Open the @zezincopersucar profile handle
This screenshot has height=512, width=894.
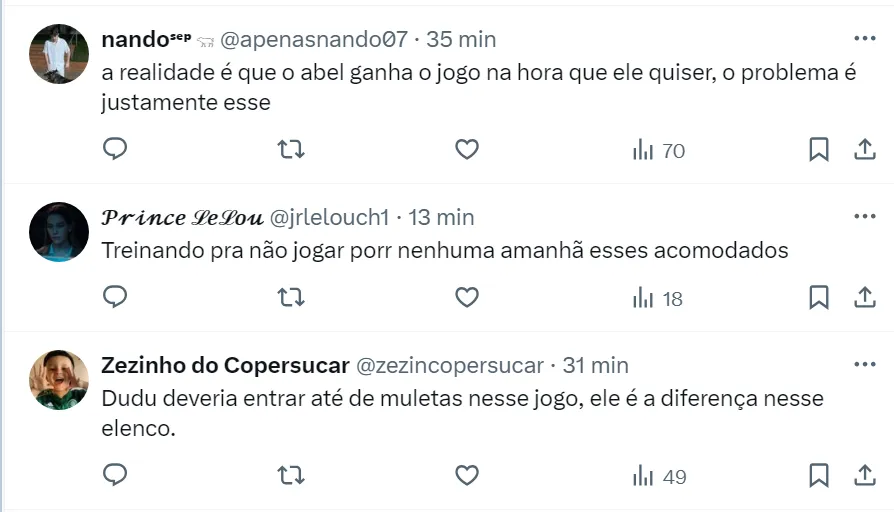[450, 365]
